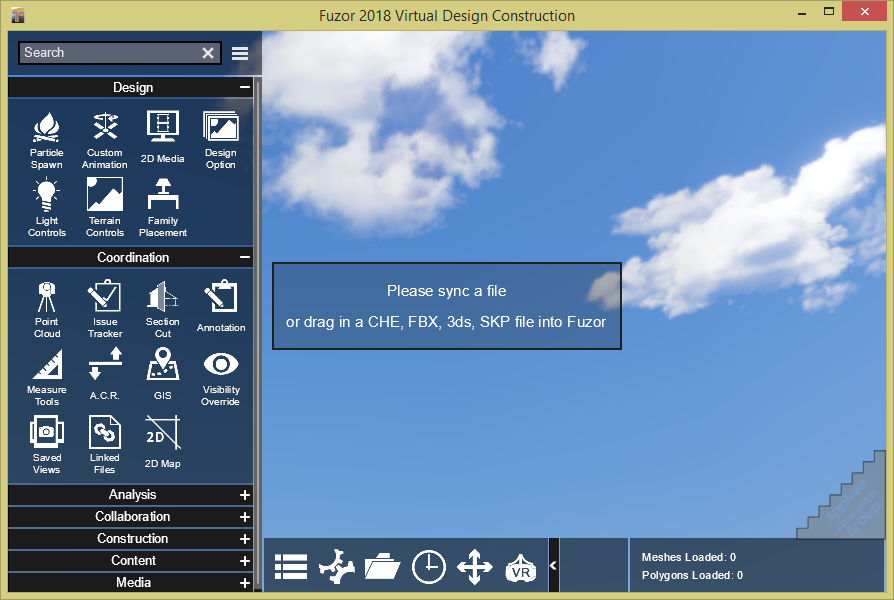The width and height of the screenshot is (894, 600).
Task: Click the clock time-of-day icon
Action: (x=429, y=567)
